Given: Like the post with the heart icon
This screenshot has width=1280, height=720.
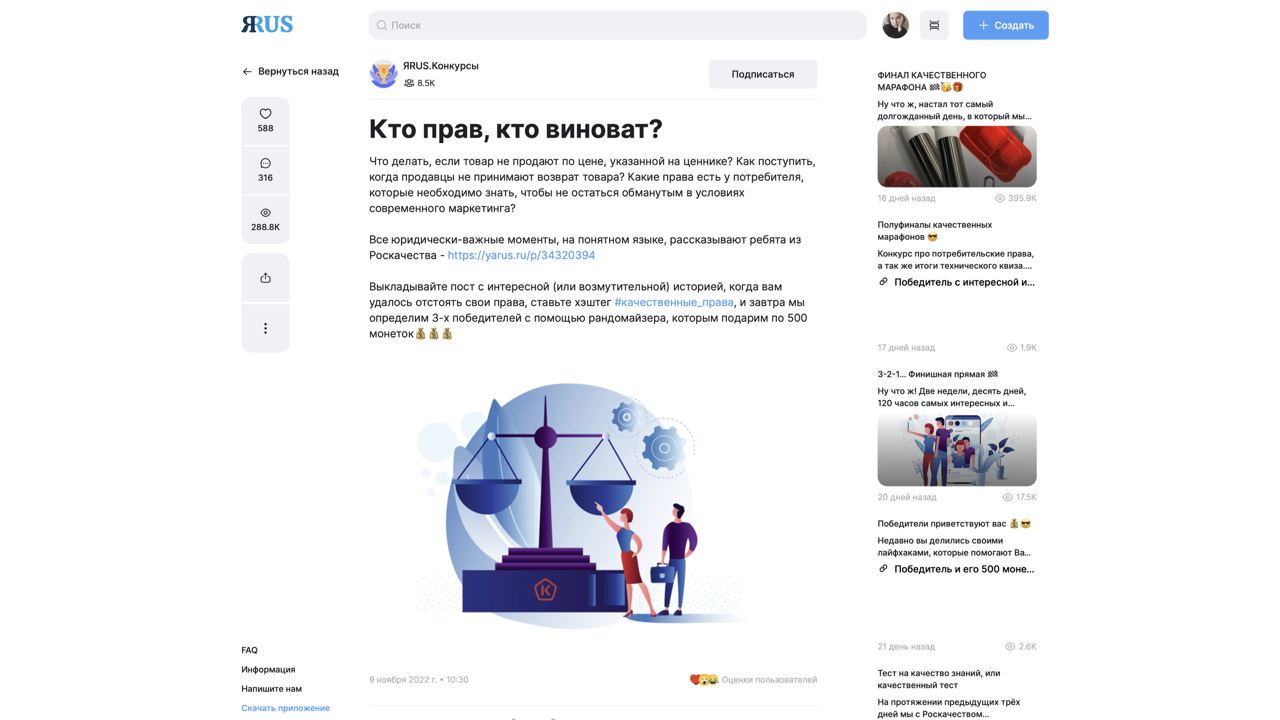Looking at the screenshot, I should pyautogui.click(x=265, y=114).
